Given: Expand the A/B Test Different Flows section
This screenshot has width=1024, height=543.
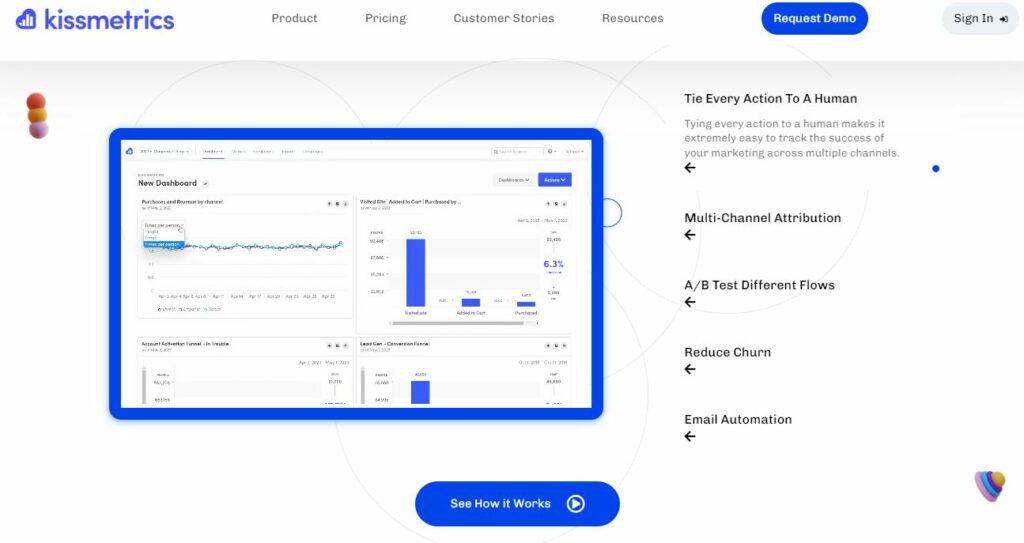Looking at the screenshot, I should (x=759, y=286).
